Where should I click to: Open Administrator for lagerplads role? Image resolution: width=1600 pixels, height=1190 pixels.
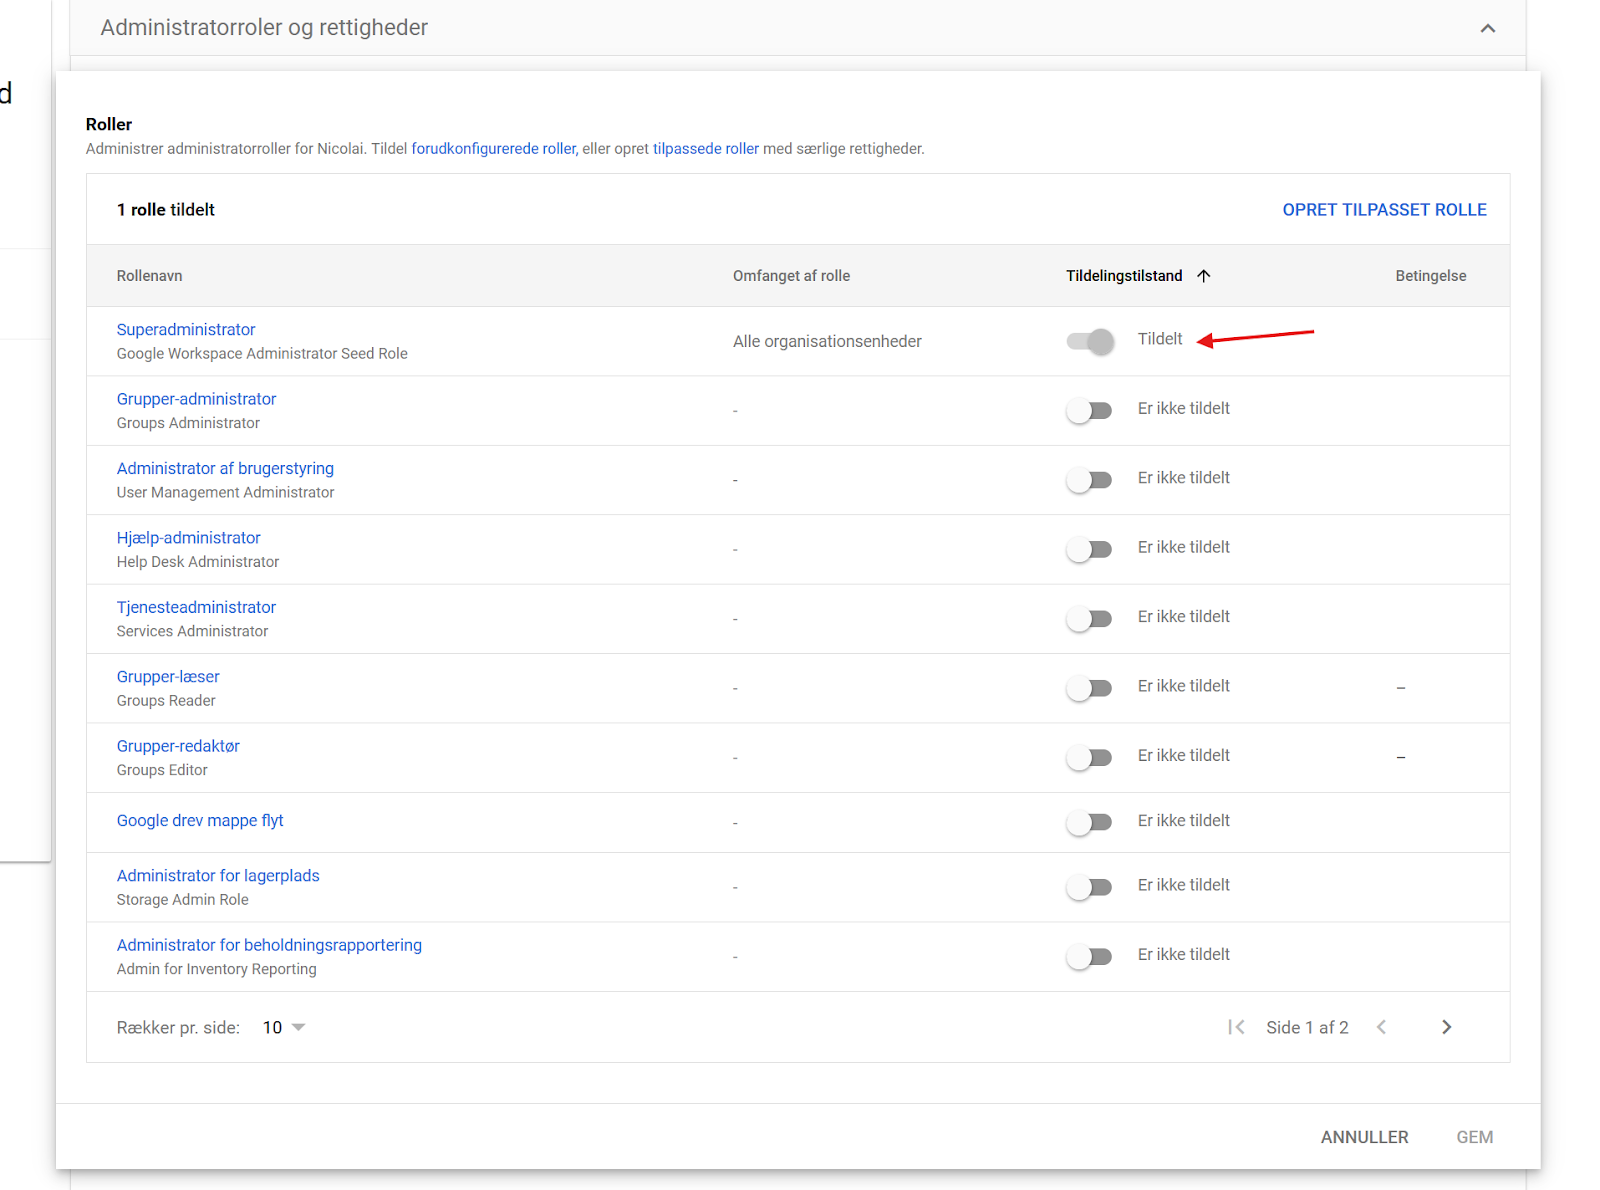click(x=218, y=876)
